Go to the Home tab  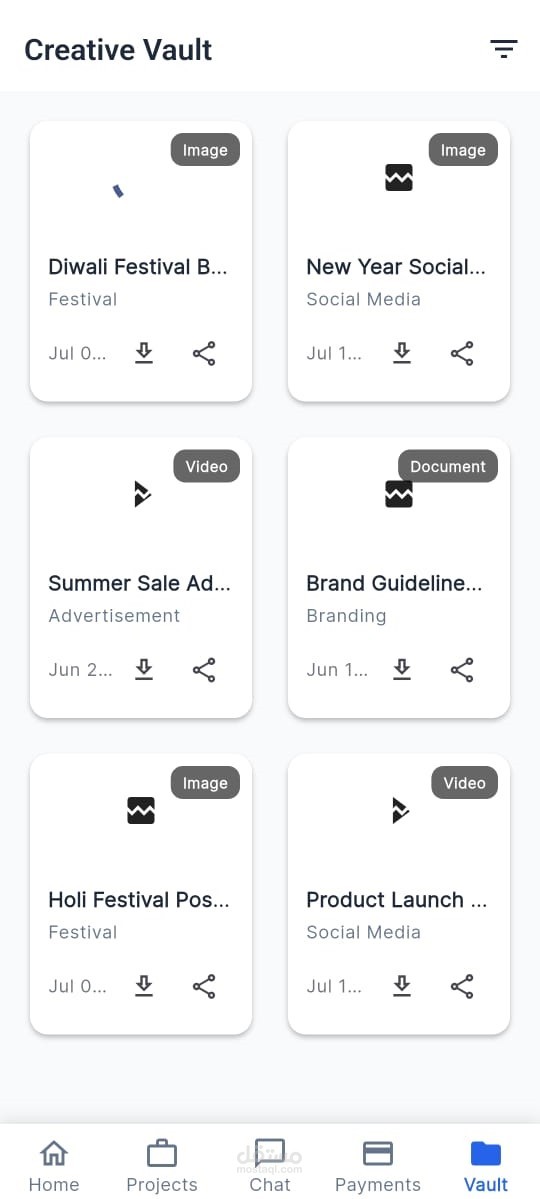[54, 1165]
